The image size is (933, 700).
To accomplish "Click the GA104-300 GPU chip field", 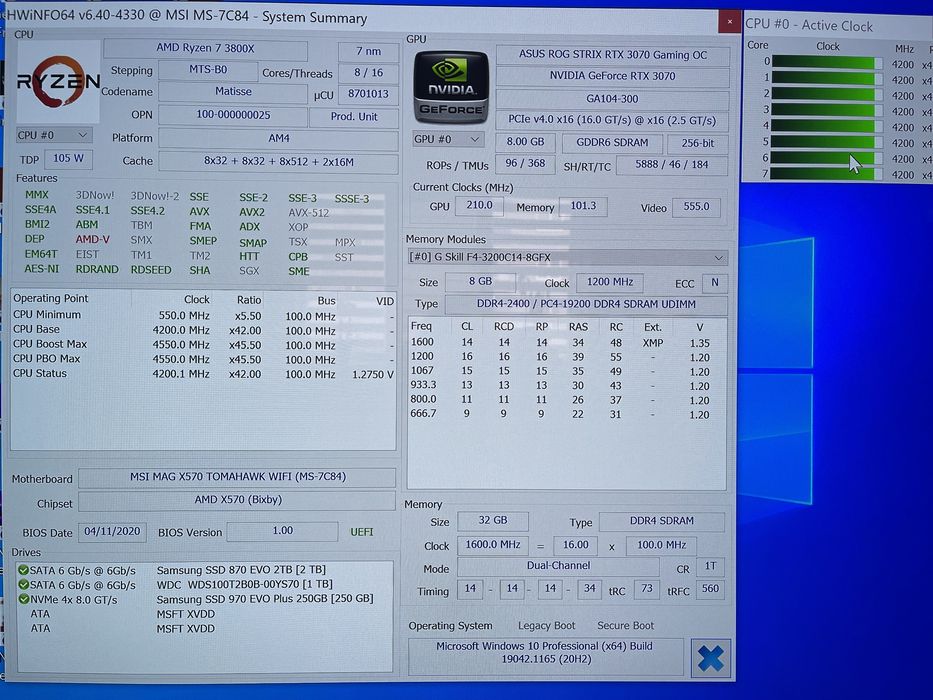I will tap(612, 99).
